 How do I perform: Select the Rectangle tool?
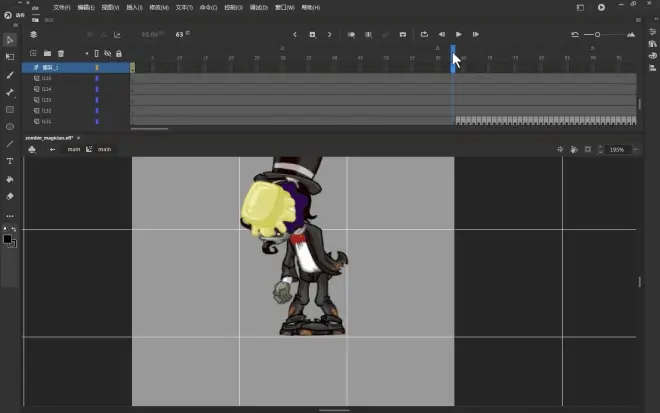click(10, 109)
